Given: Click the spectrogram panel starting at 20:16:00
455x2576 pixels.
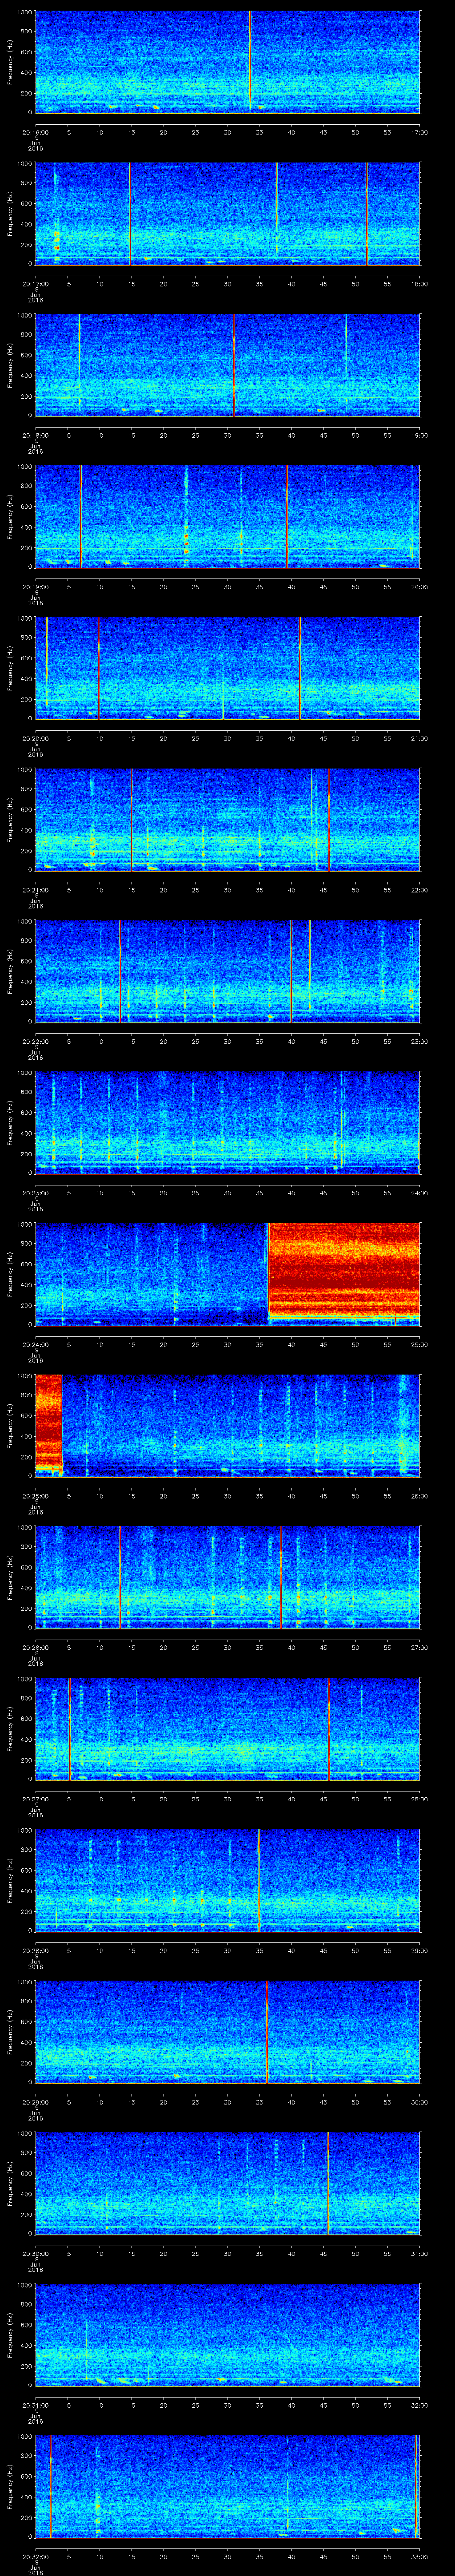Looking at the screenshot, I should coord(227,62).
